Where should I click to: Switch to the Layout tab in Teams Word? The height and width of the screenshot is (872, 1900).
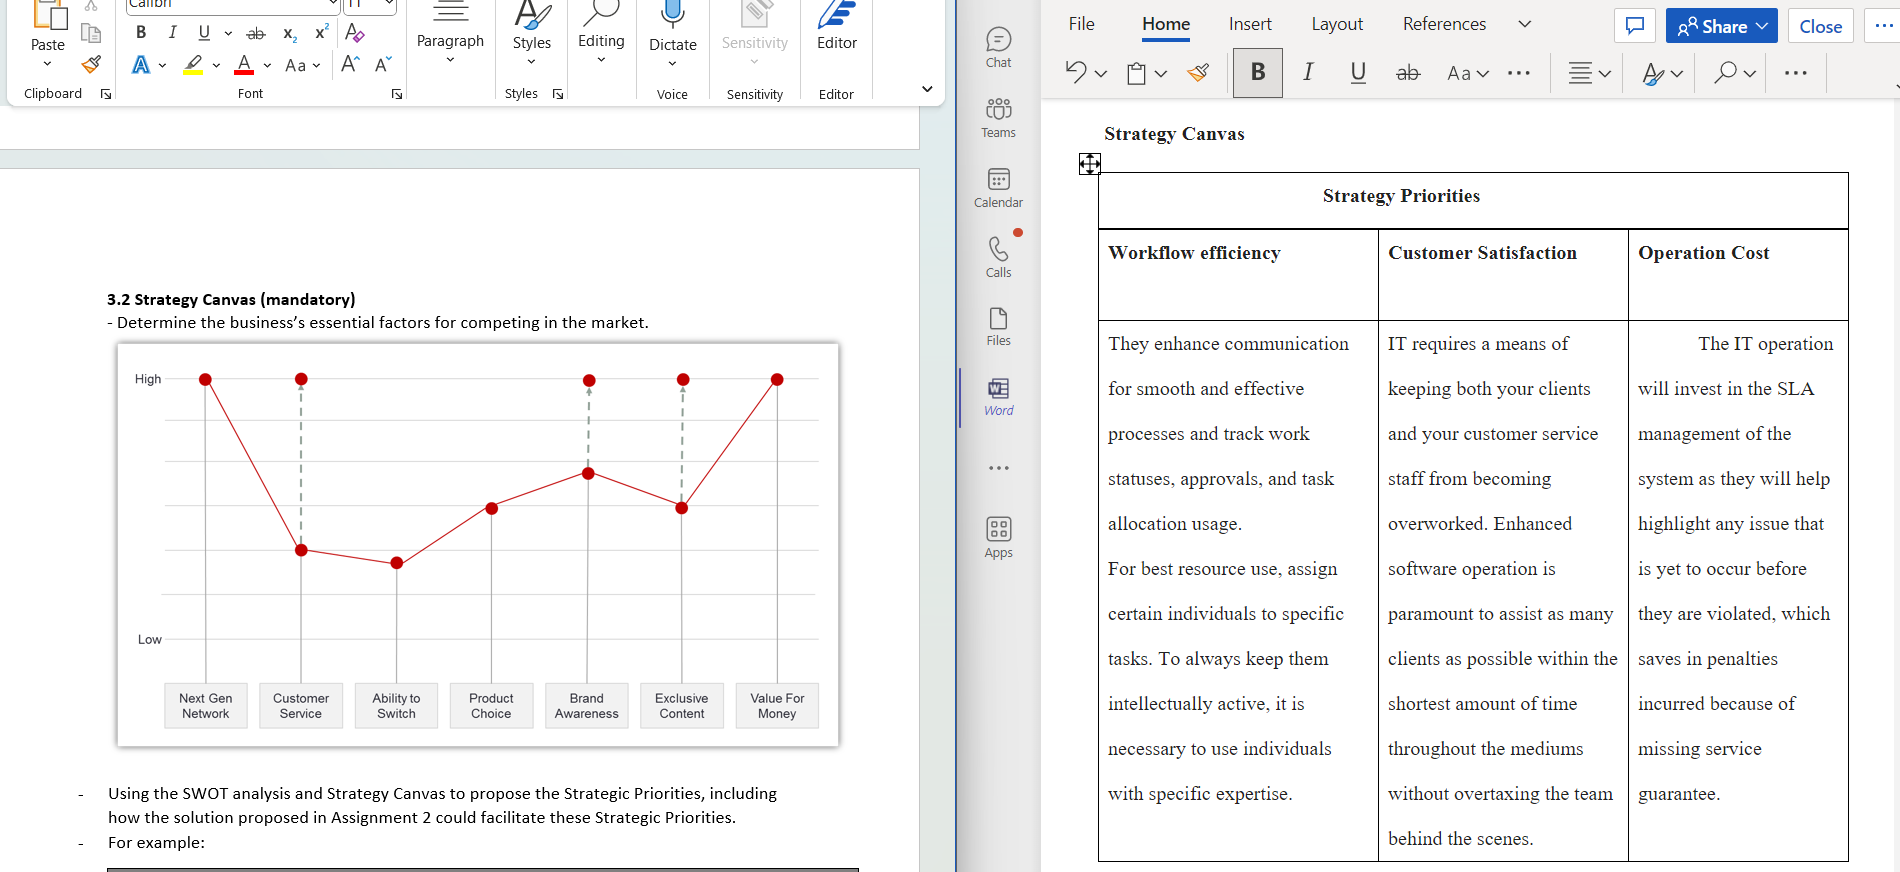point(1337,24)
